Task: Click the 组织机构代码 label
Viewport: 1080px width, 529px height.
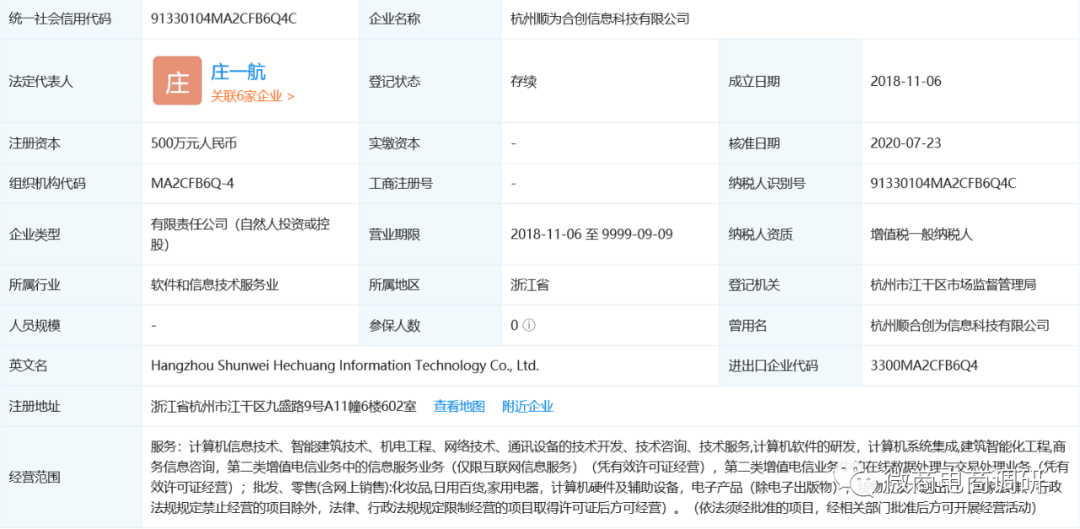Action: coord(47,183)
